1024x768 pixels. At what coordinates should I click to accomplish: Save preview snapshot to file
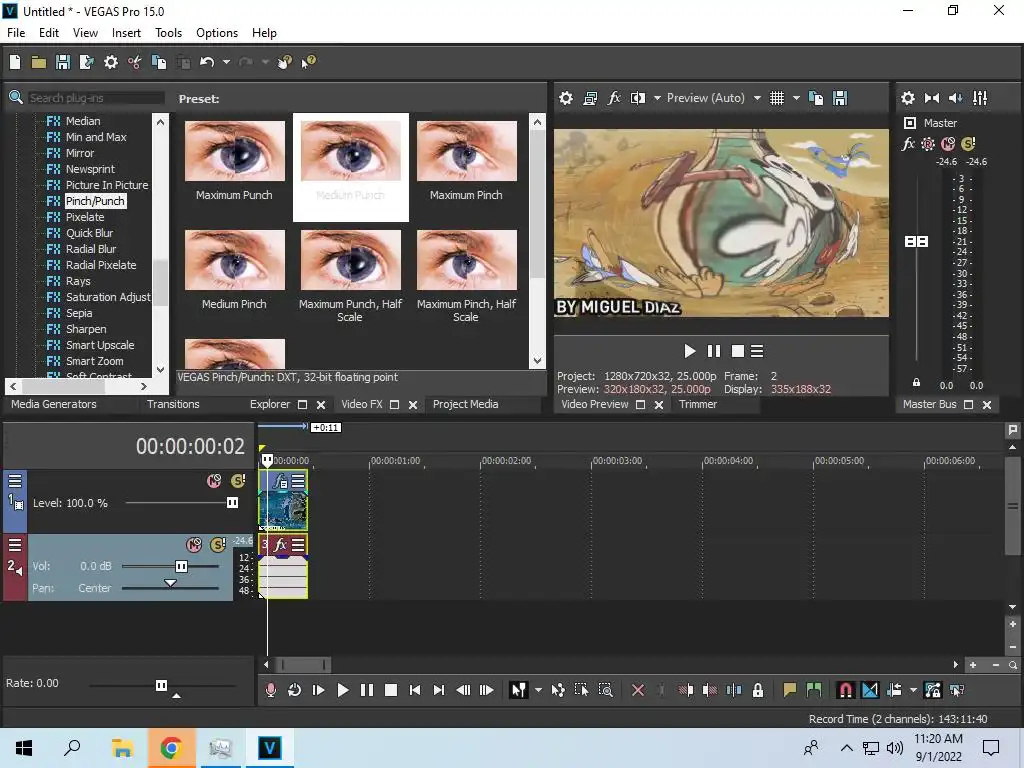coord(840,98)
